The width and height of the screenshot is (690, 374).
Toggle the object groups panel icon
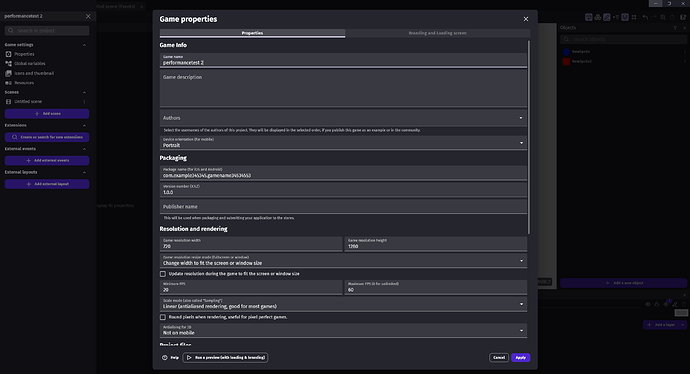point(598,17)
